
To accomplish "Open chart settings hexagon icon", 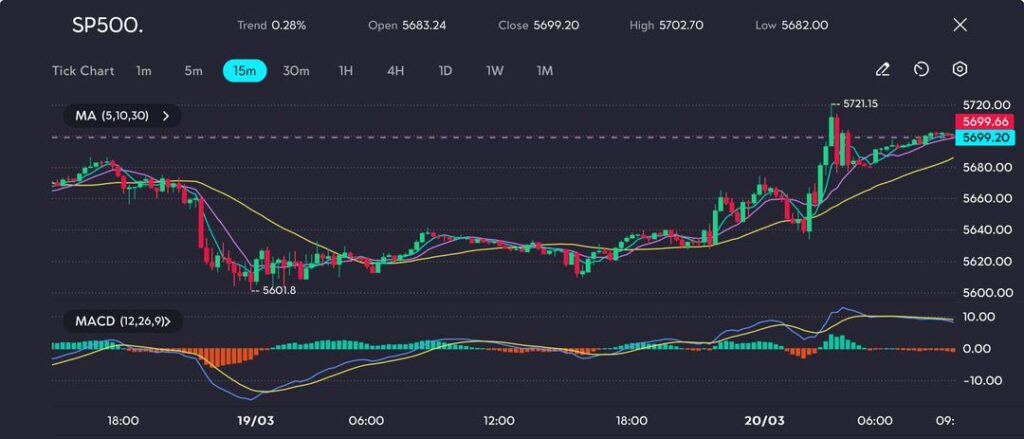I will click(x=960, y=70).
